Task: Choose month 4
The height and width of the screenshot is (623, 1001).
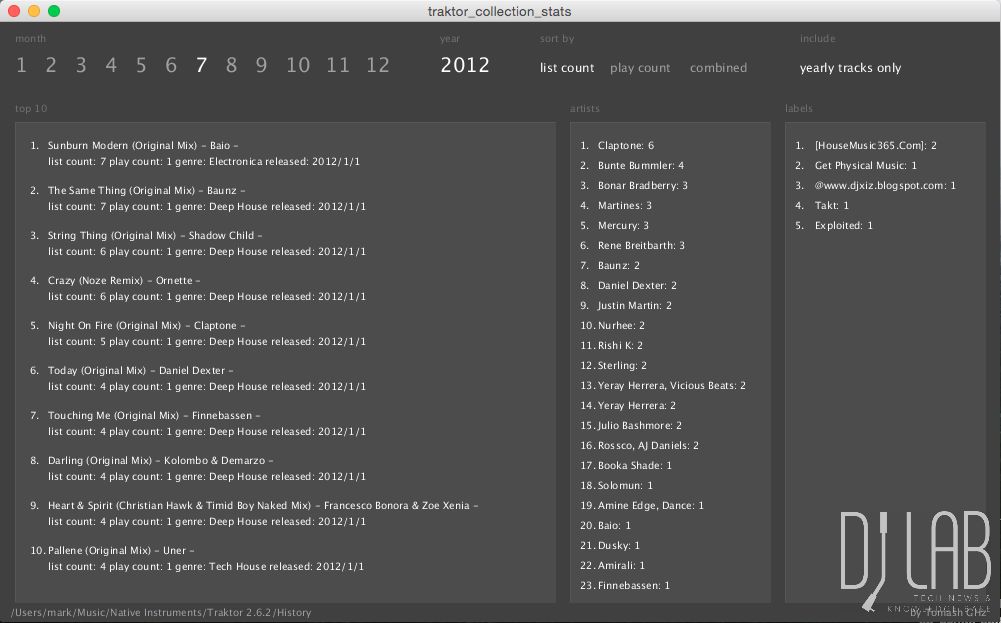Action: [111, 66]
